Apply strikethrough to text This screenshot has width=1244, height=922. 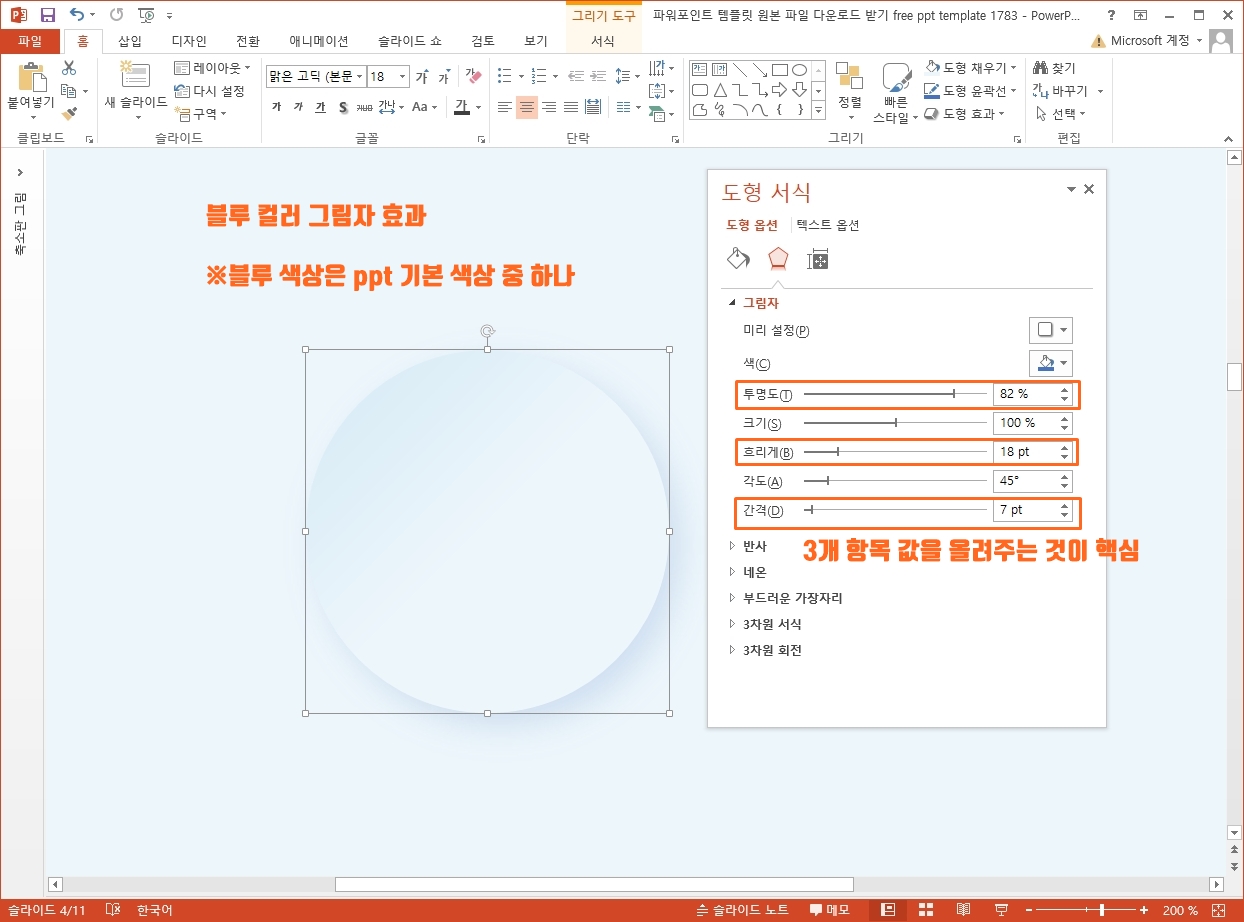point(364,107)
